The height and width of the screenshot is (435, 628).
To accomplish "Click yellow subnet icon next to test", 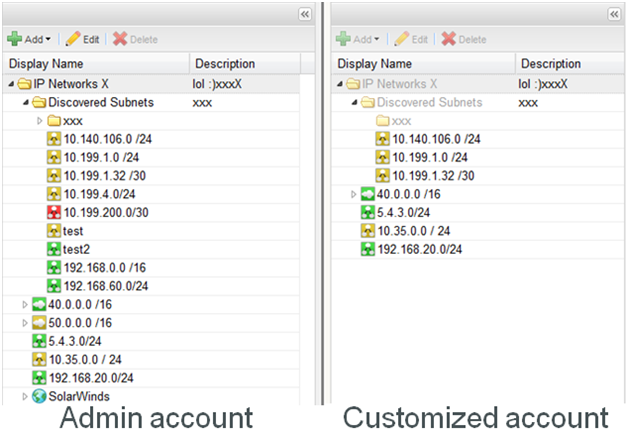I will pos(54,231).
